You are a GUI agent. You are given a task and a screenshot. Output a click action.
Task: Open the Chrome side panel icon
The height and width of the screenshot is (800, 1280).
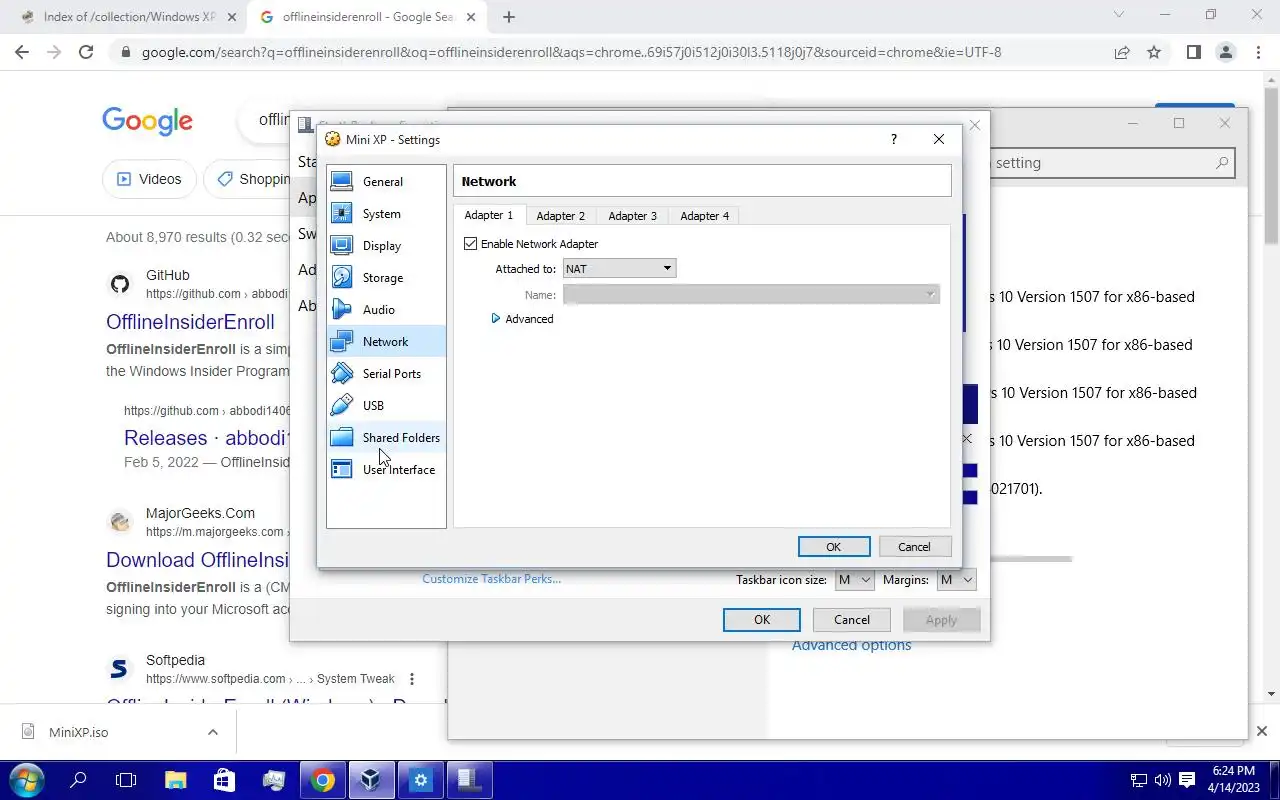1193,52
